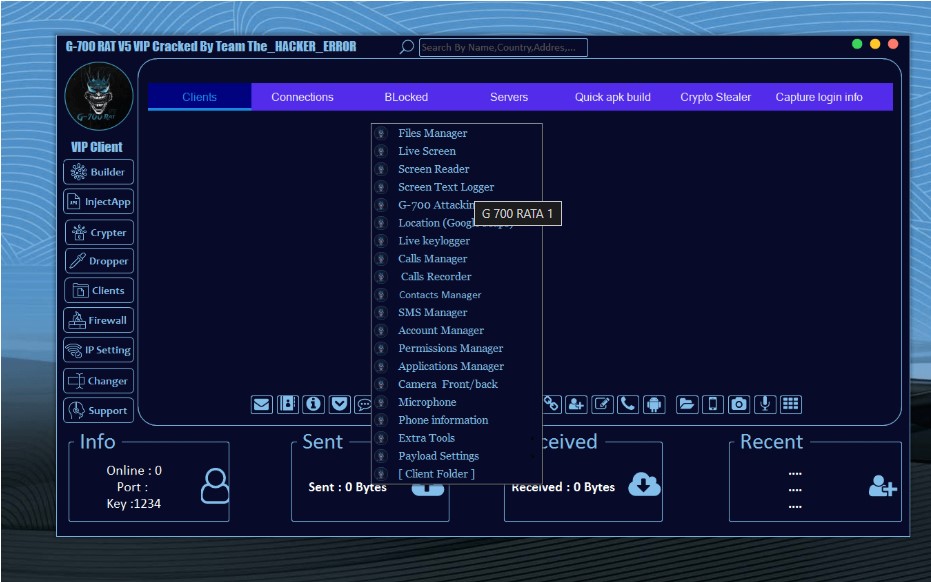Click the add-user icon in Recent panel

(x=882, y=486)
